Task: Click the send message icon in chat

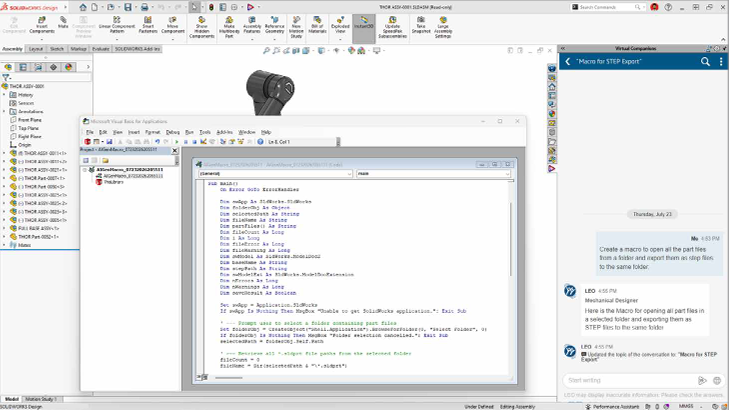Action: (x=702, y=380)
